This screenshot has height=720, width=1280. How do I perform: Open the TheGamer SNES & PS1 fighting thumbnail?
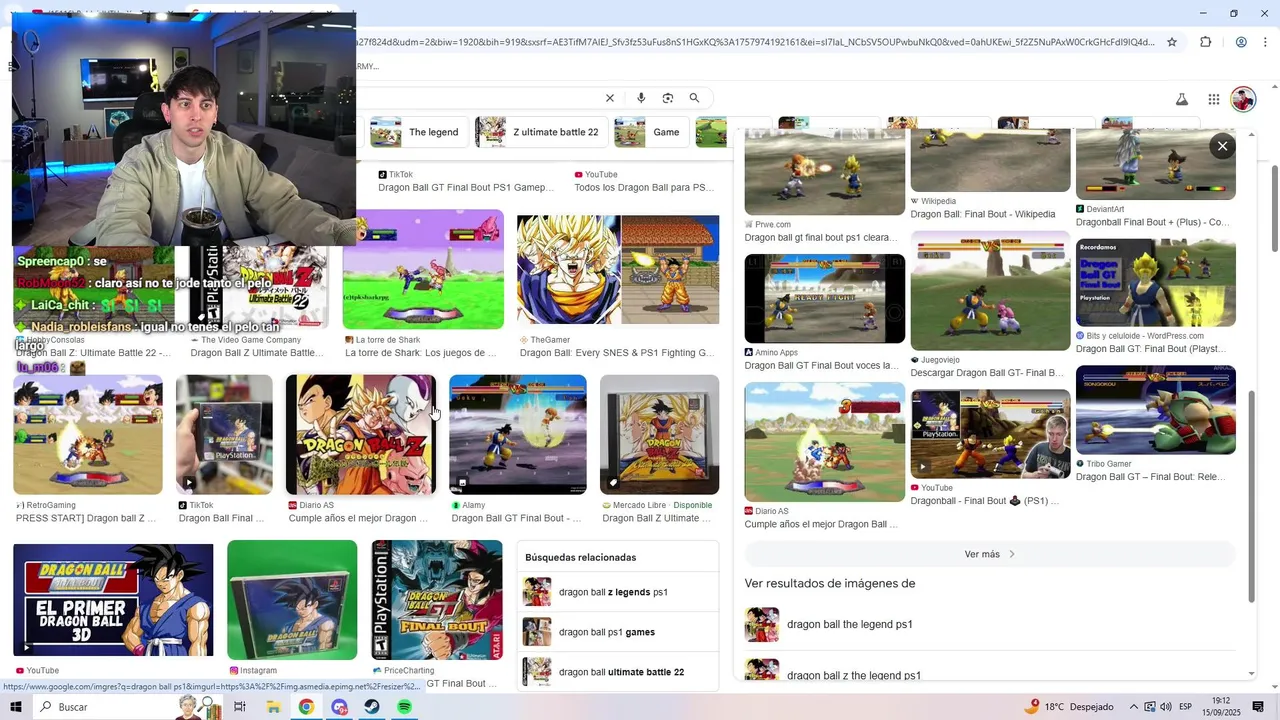(618, 270)
